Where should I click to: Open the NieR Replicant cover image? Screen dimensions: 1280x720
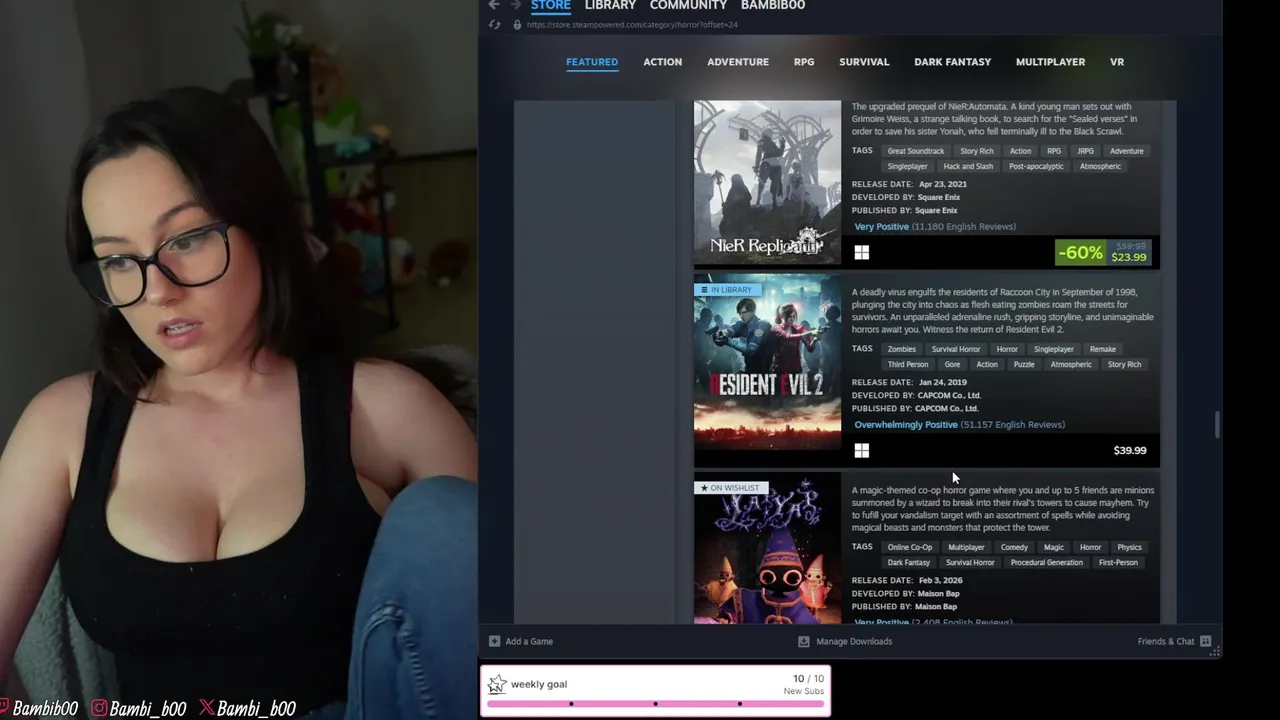pos(767,182)
